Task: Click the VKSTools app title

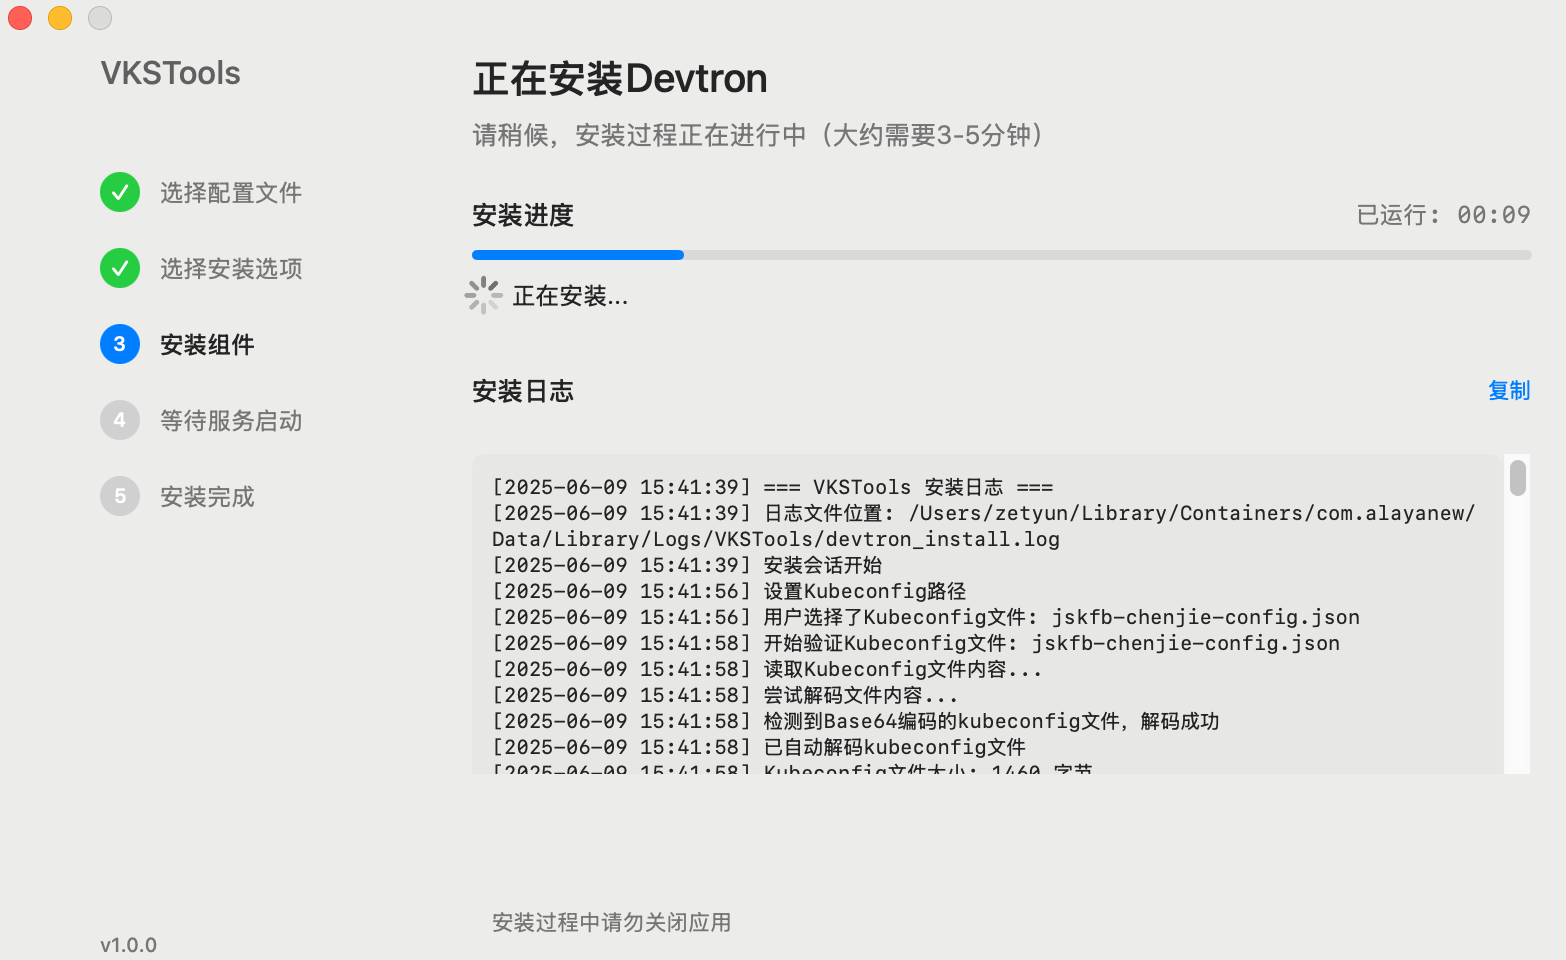Action: pos(171,73)
